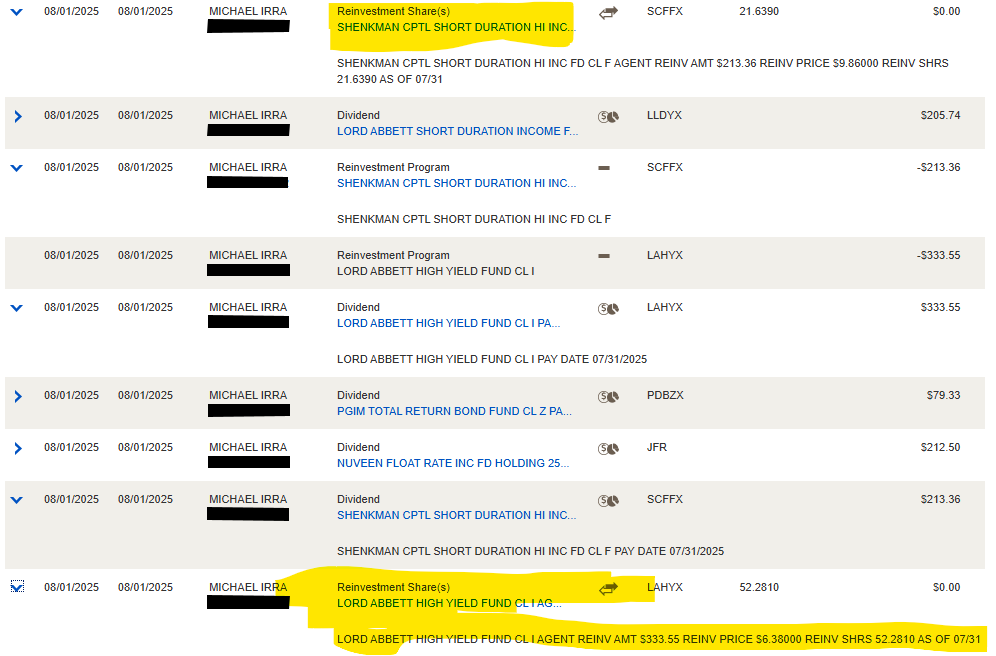Click SHENKMAN FD CL F PAY DATE 07/31/2025 detail
Viewport: 996px width, 656px height.
click(530, 551)
